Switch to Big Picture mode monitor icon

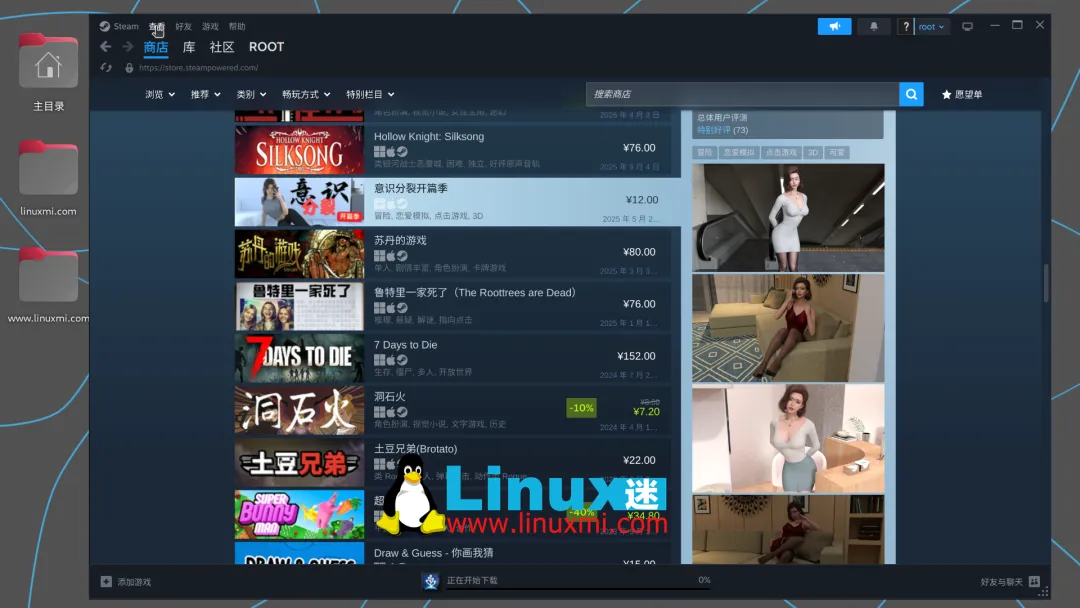click(x=967, y=26)
